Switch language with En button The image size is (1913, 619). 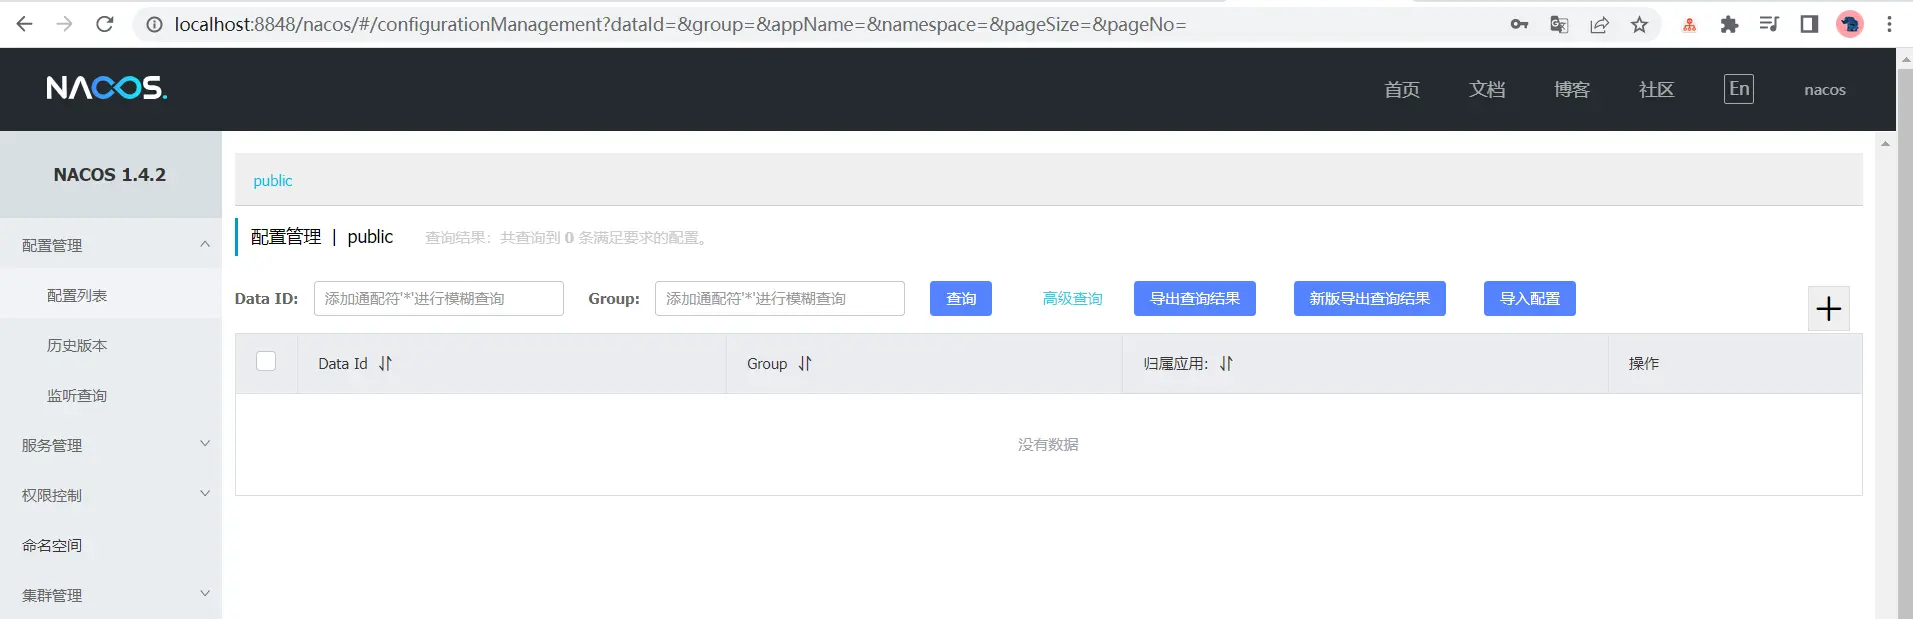(x=1739, y=89)
